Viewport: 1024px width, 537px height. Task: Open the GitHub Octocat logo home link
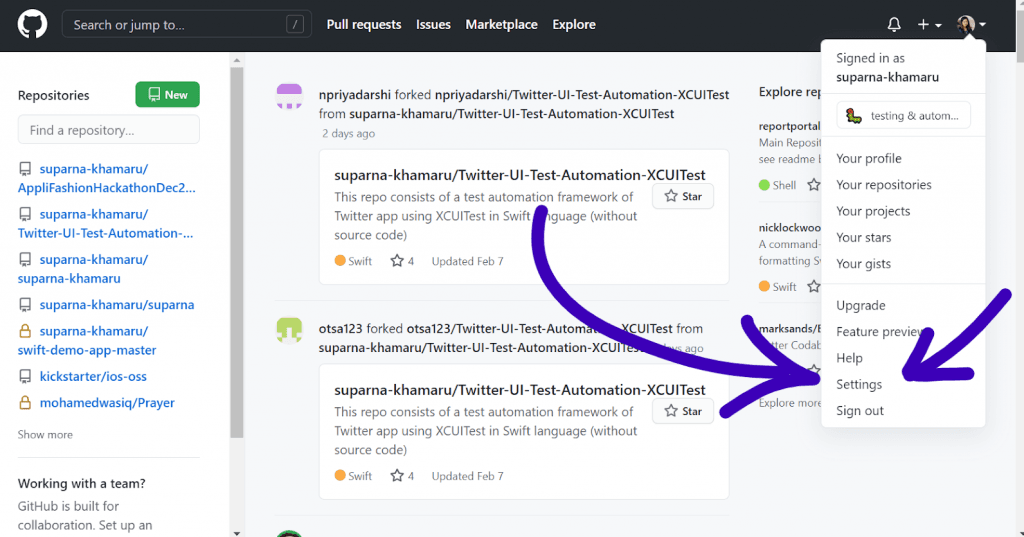pos(32,25)
